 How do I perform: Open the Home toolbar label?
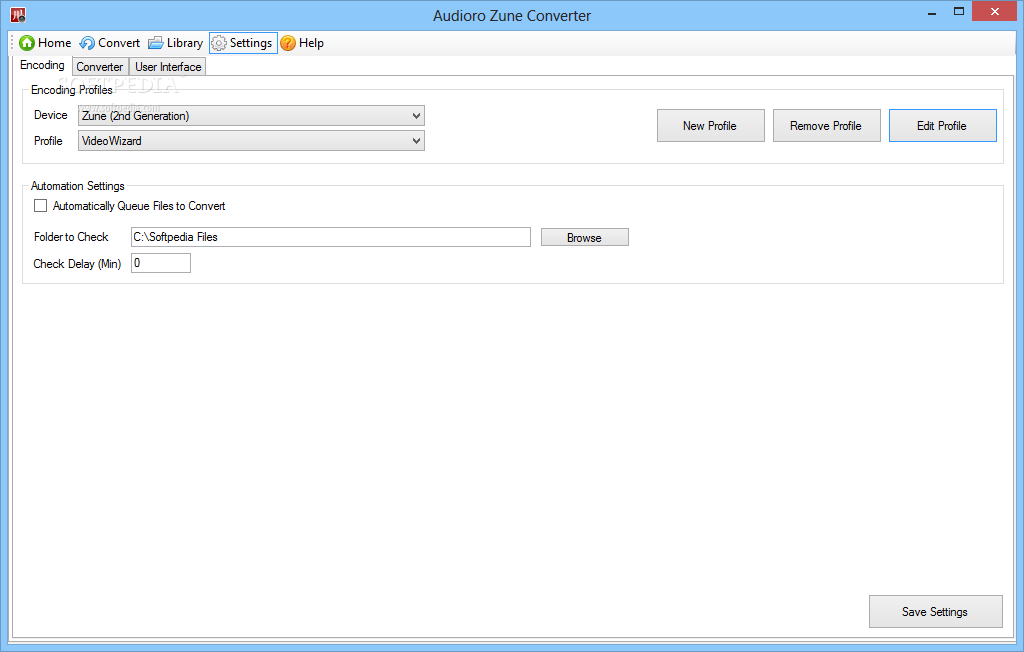tap(54, 43)
